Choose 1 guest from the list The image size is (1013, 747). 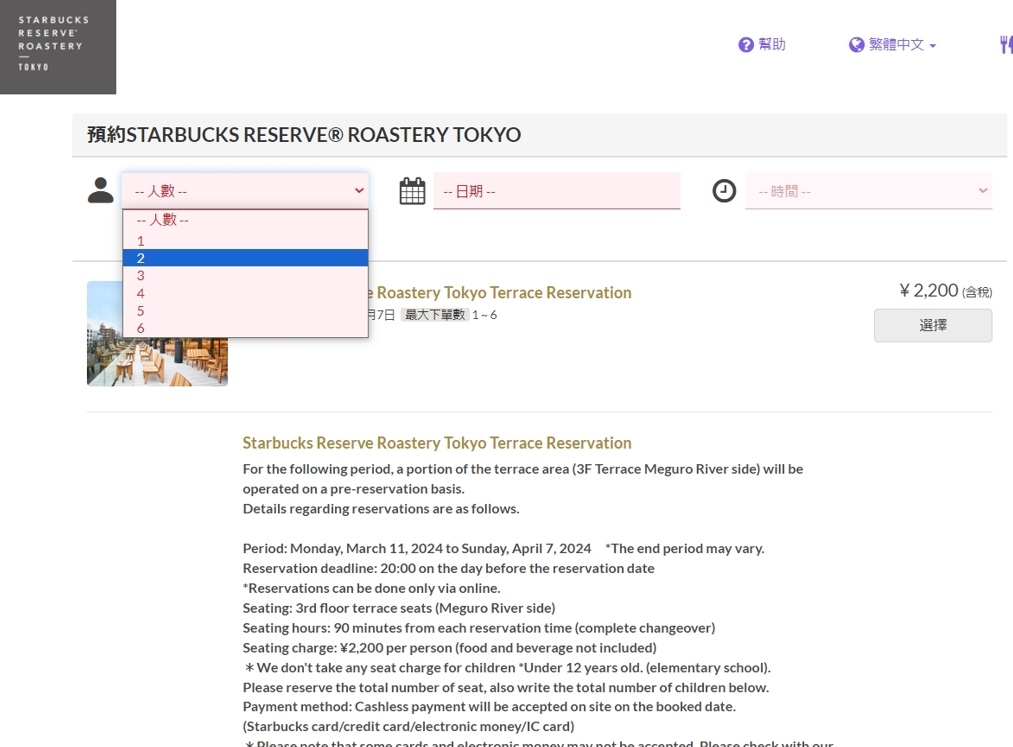coord(245,240)
